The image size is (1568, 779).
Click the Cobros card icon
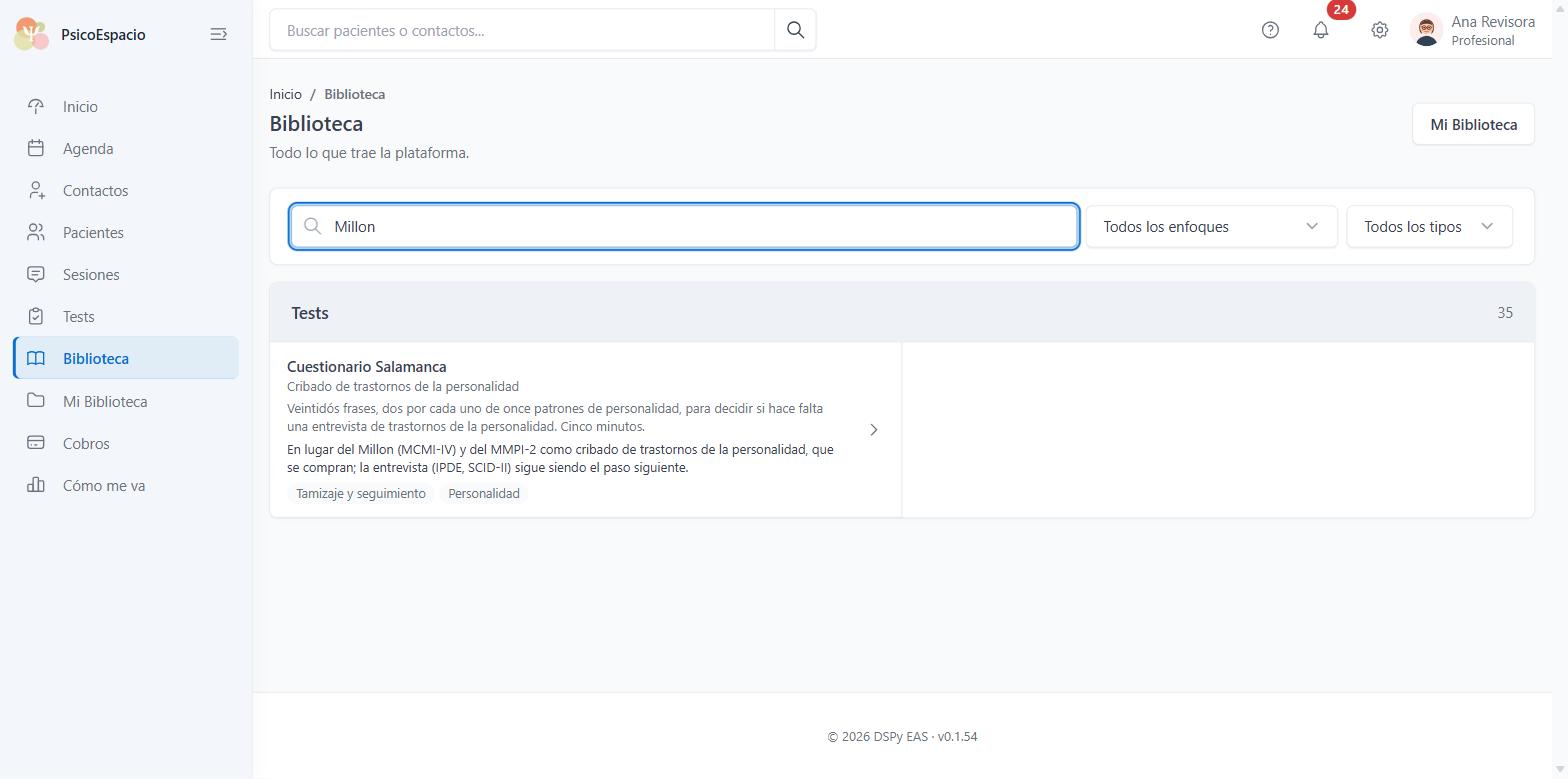[x=36, y=443]
